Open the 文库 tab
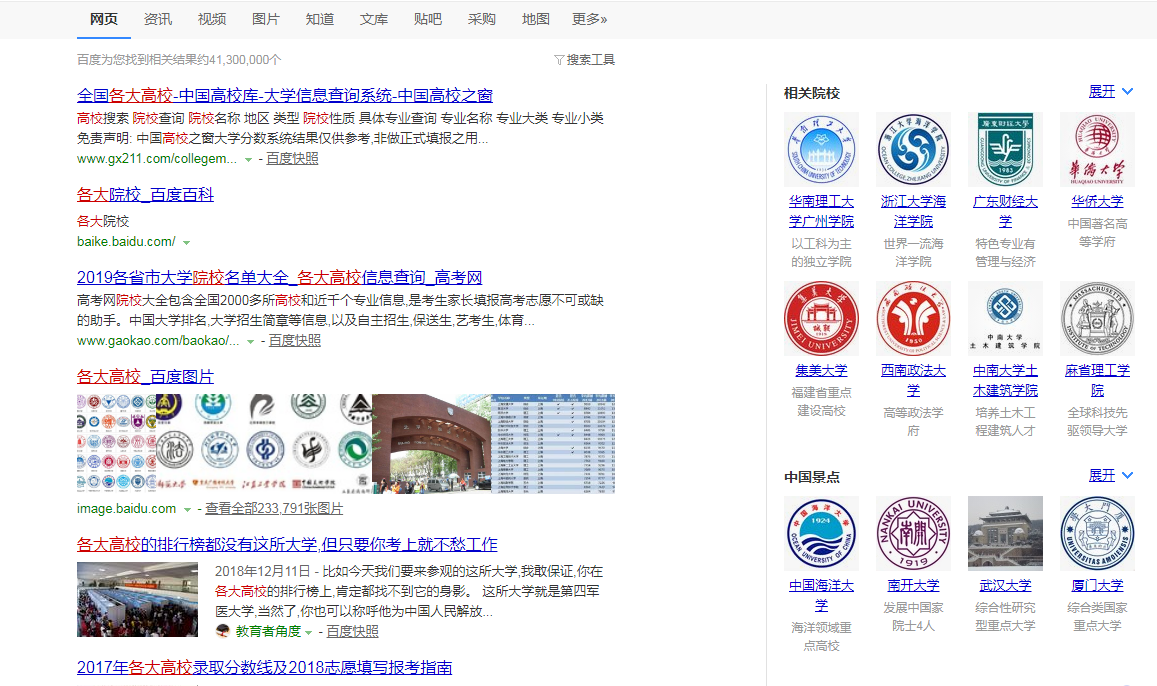 373,19
